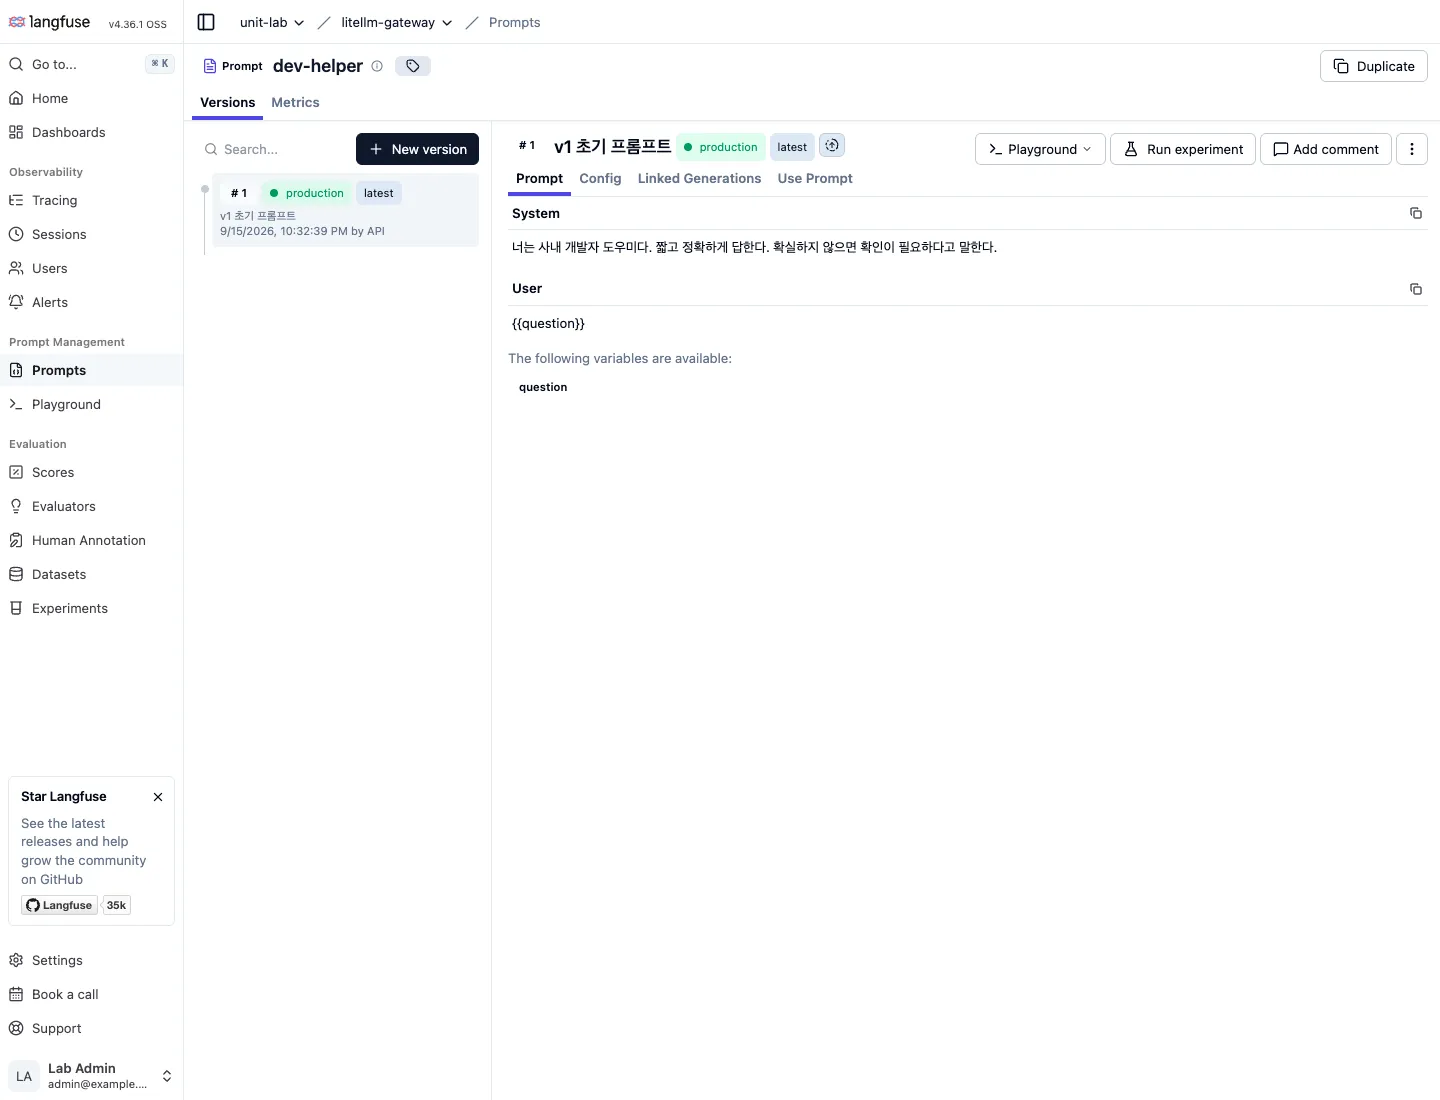This screenshot has width=1440, height=1100.
Task: Switch to the Config tab
Action: pyautogui.click(x=600, y=178)
